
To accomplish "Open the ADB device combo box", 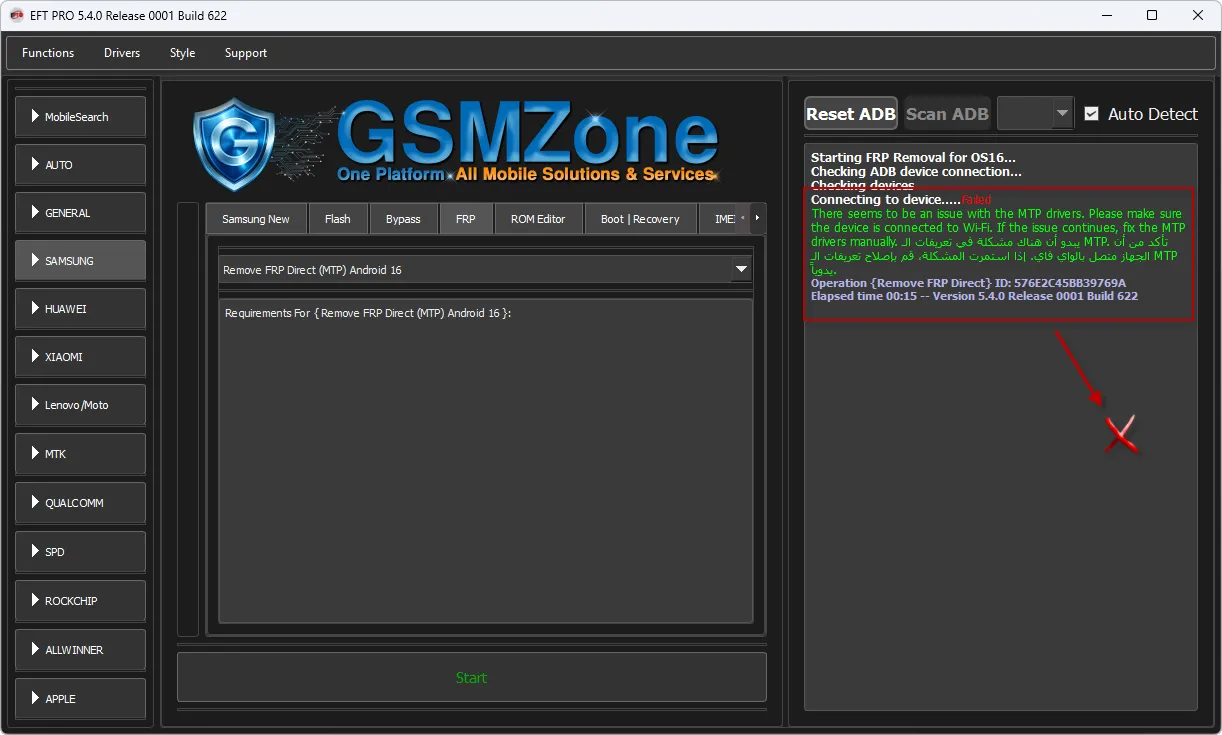I will click(1035, 114).
